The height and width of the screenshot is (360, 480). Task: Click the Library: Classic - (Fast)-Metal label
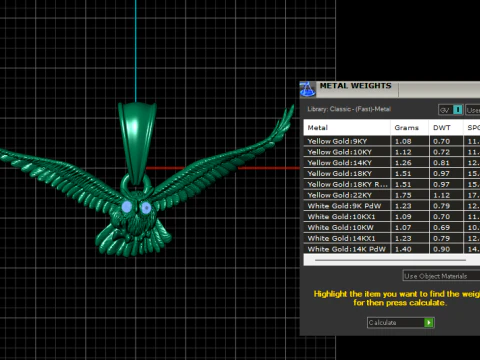click(349, 109)
